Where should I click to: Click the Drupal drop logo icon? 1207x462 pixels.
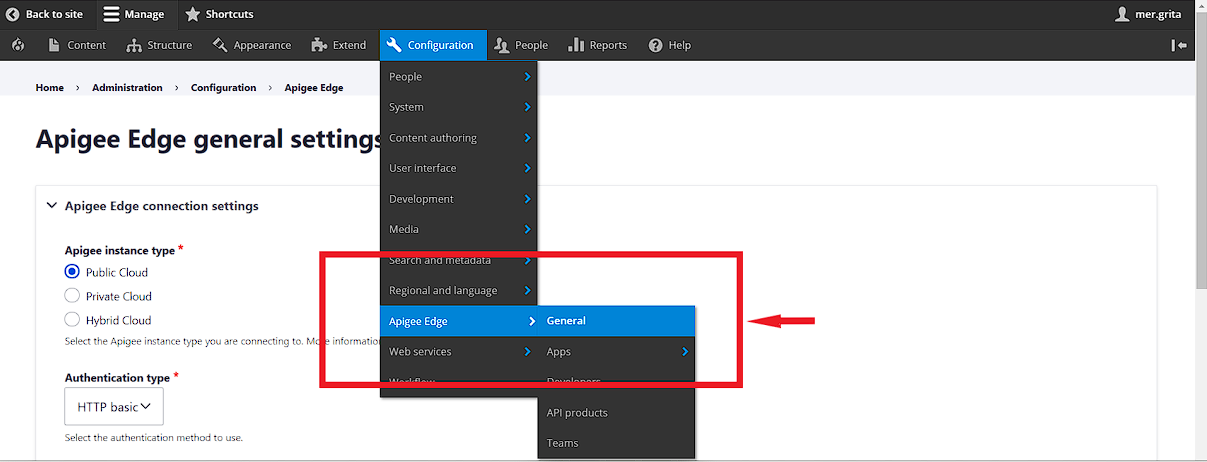[18, 45]
